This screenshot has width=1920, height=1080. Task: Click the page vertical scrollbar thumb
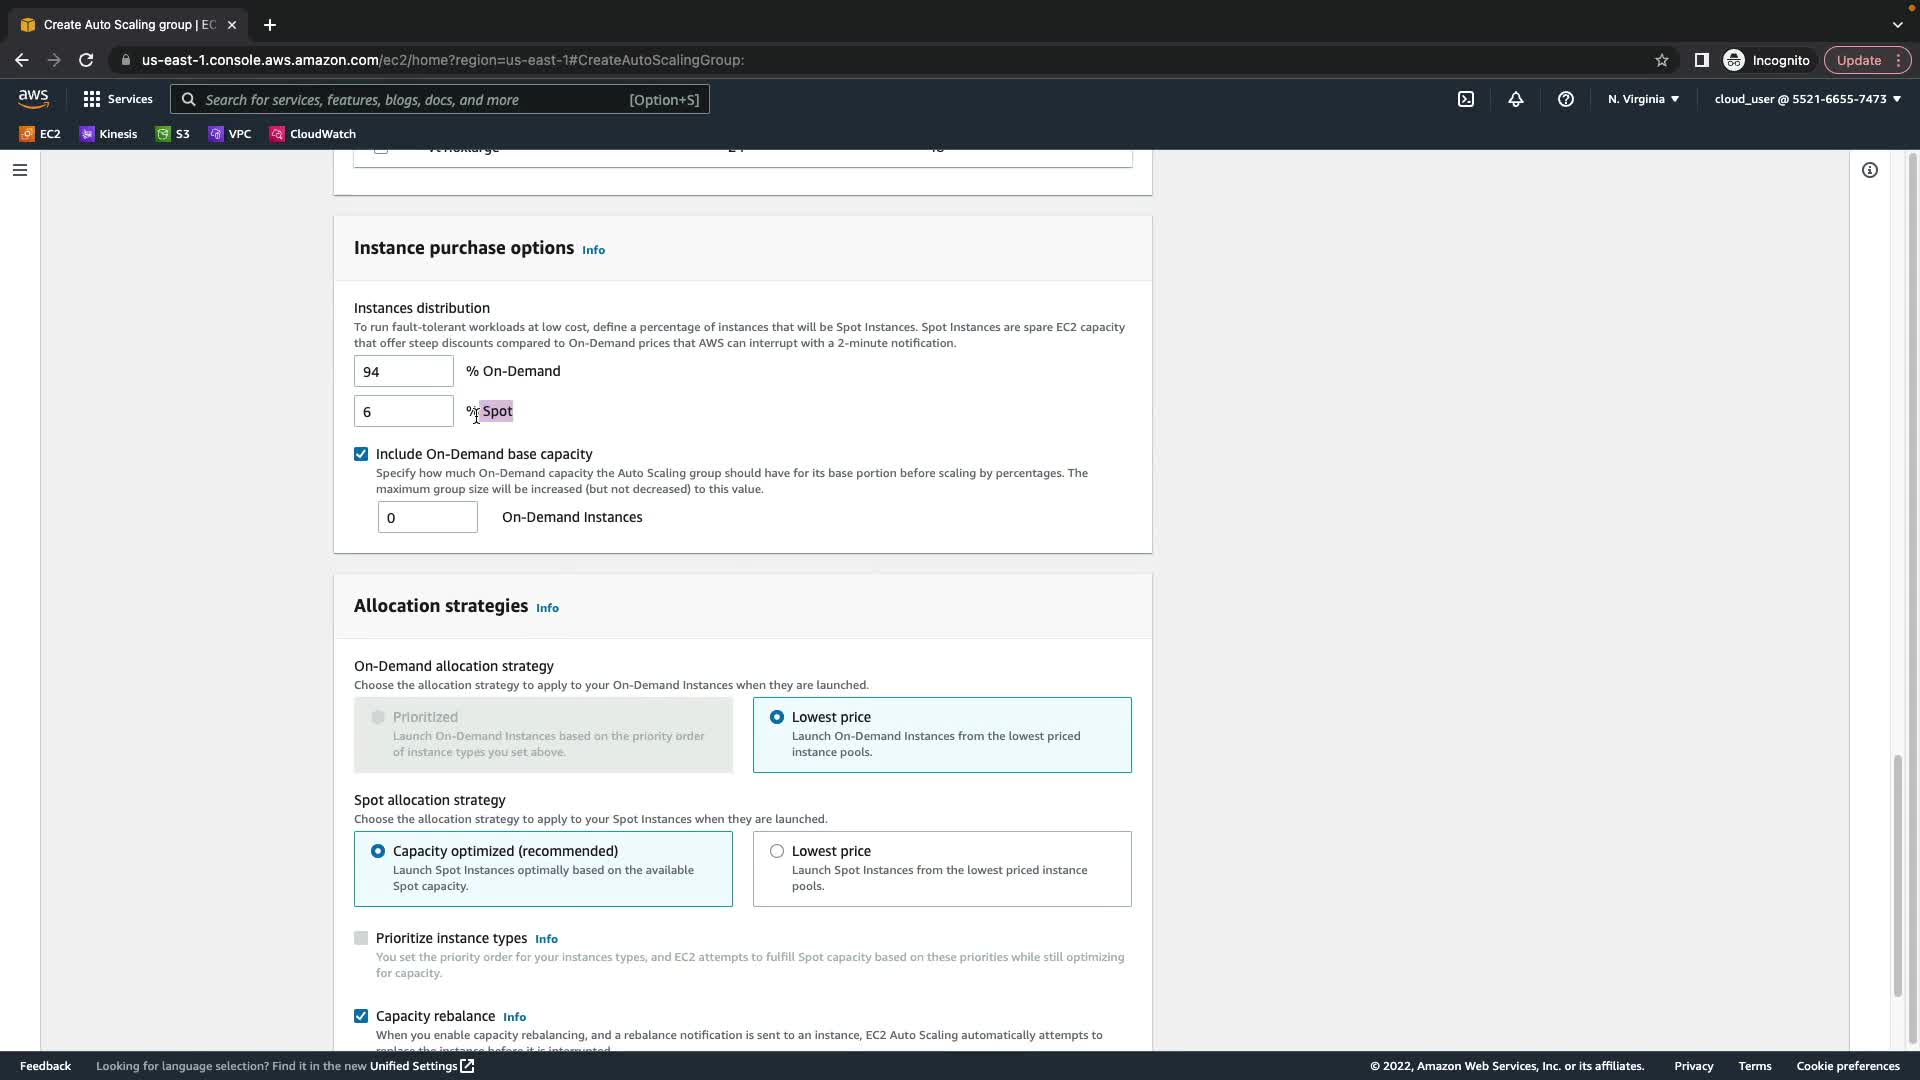point(1897,875)
